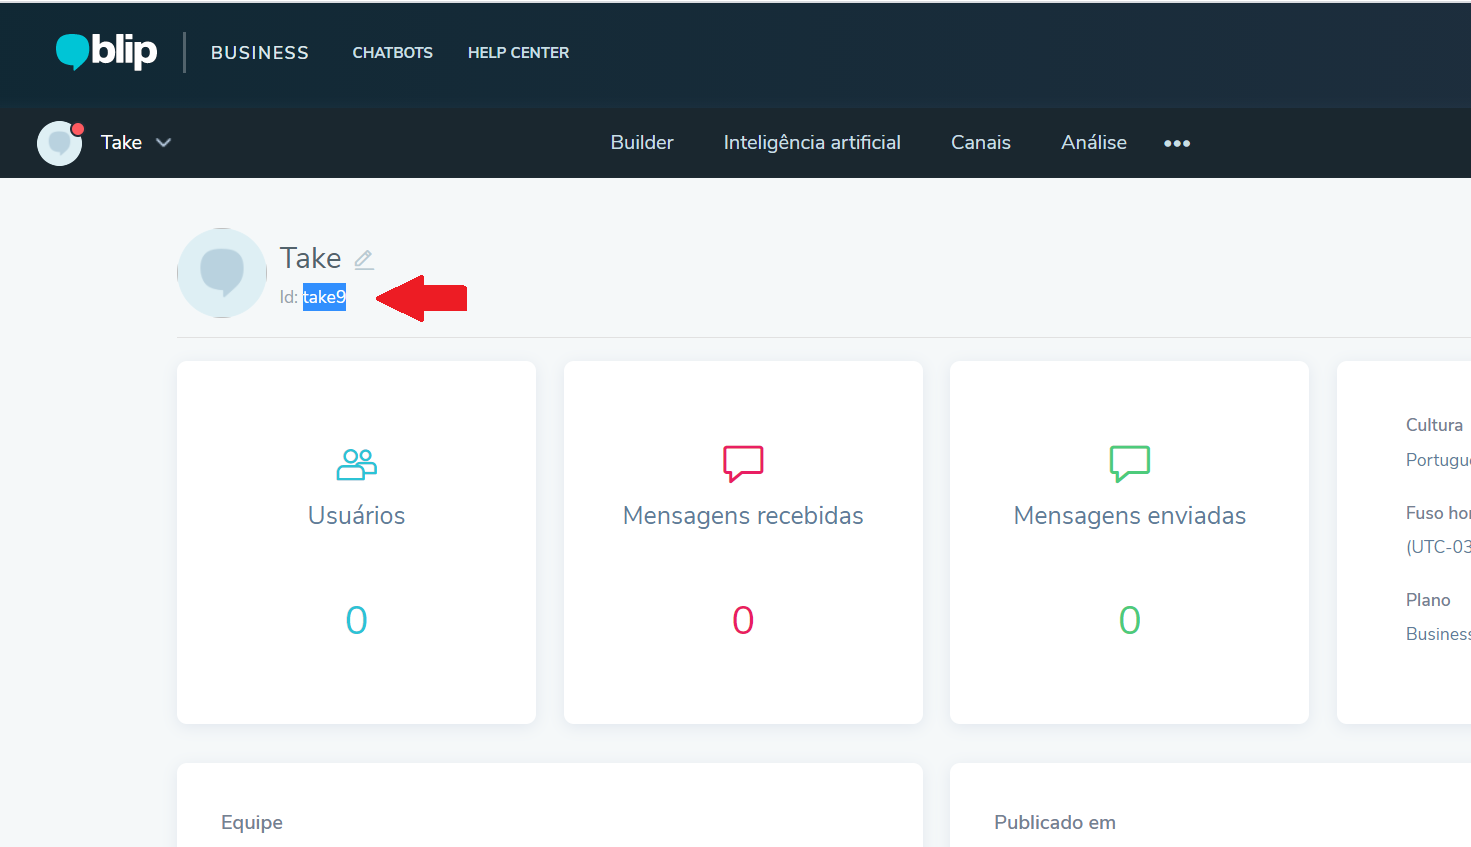The width and height of the screenshot is (1471, 847).
Task: Open the Análise tab
Action: 1094,142
